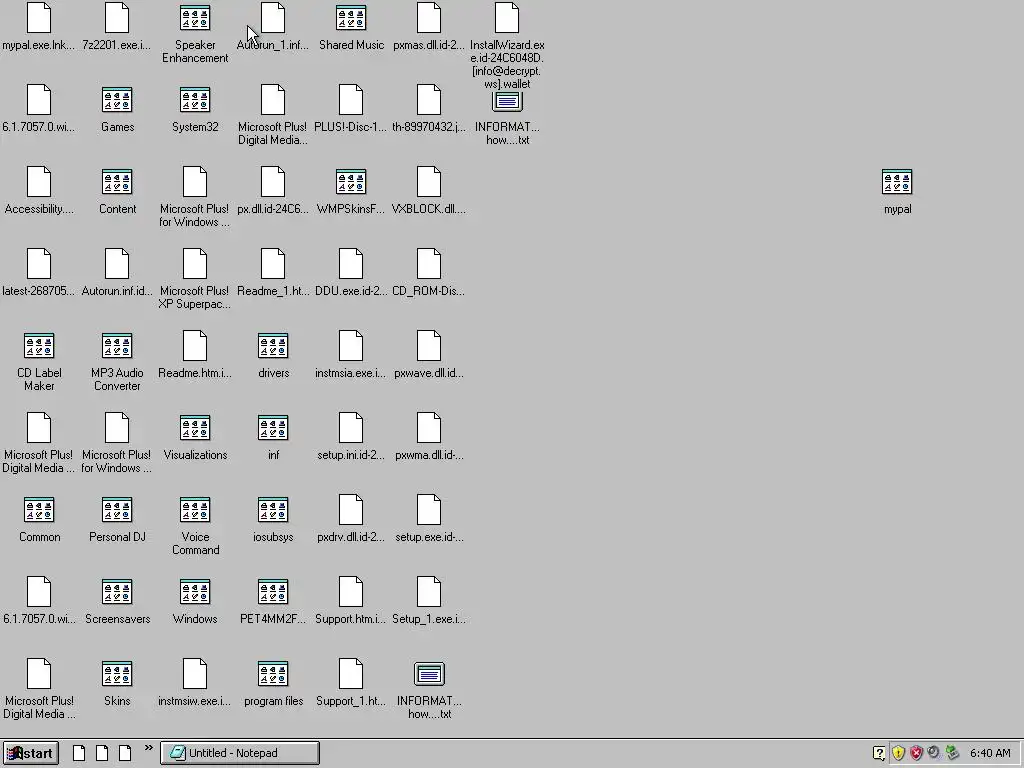Screen dimensions: 1024x768
Task: Select the Common folder icon
Action: (39, 509)
